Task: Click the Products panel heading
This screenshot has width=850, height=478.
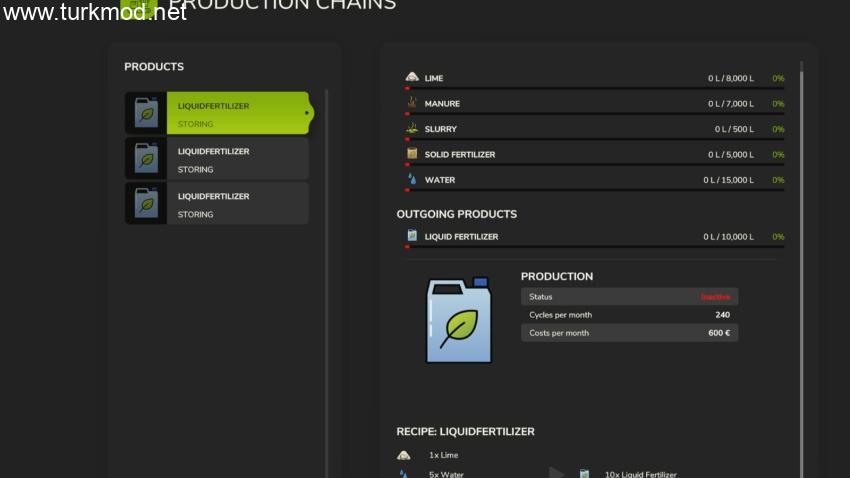Action: 154,67
